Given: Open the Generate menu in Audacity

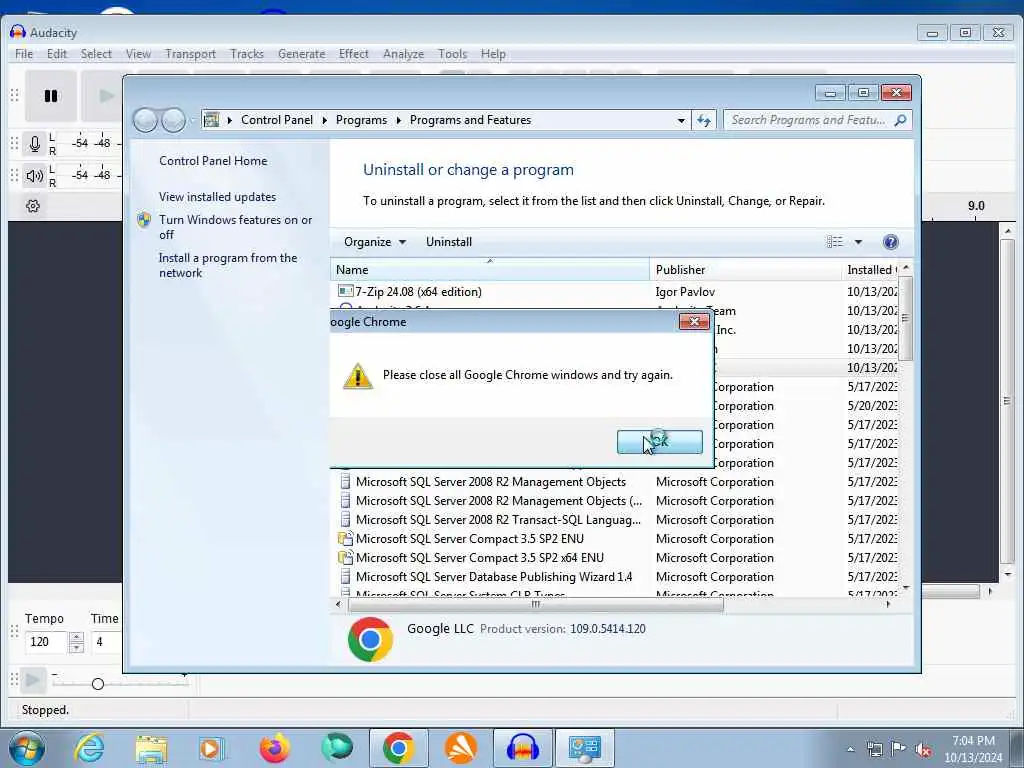Looking at the screenshot, I should click(301, 54).
